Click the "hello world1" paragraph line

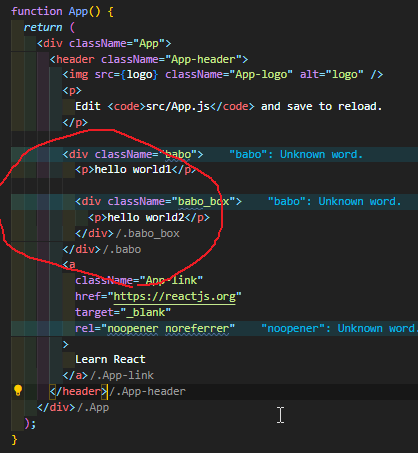[x=136, y=170]
